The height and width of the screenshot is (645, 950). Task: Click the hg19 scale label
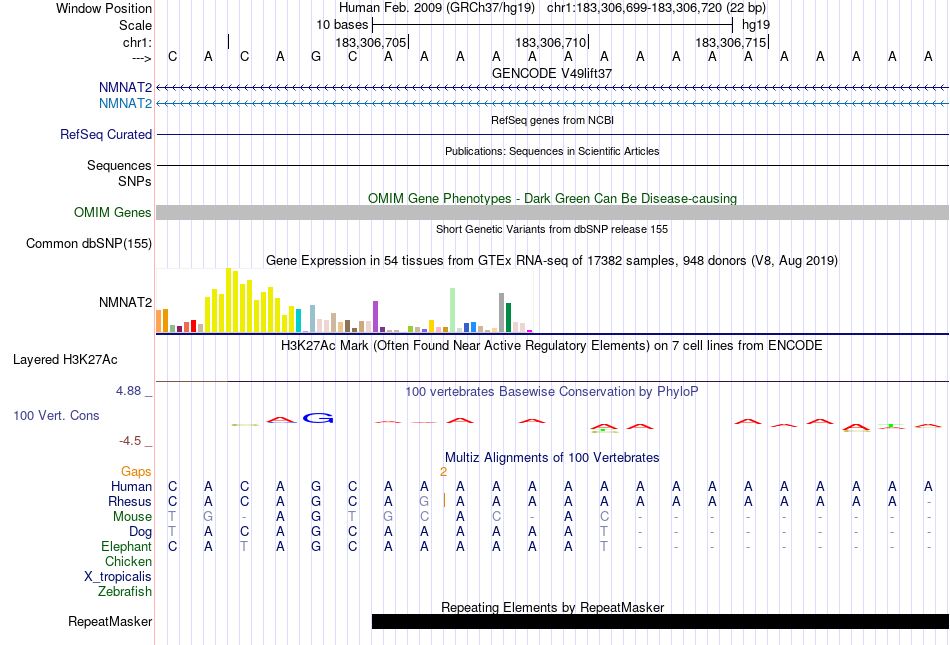pos(756,25)
